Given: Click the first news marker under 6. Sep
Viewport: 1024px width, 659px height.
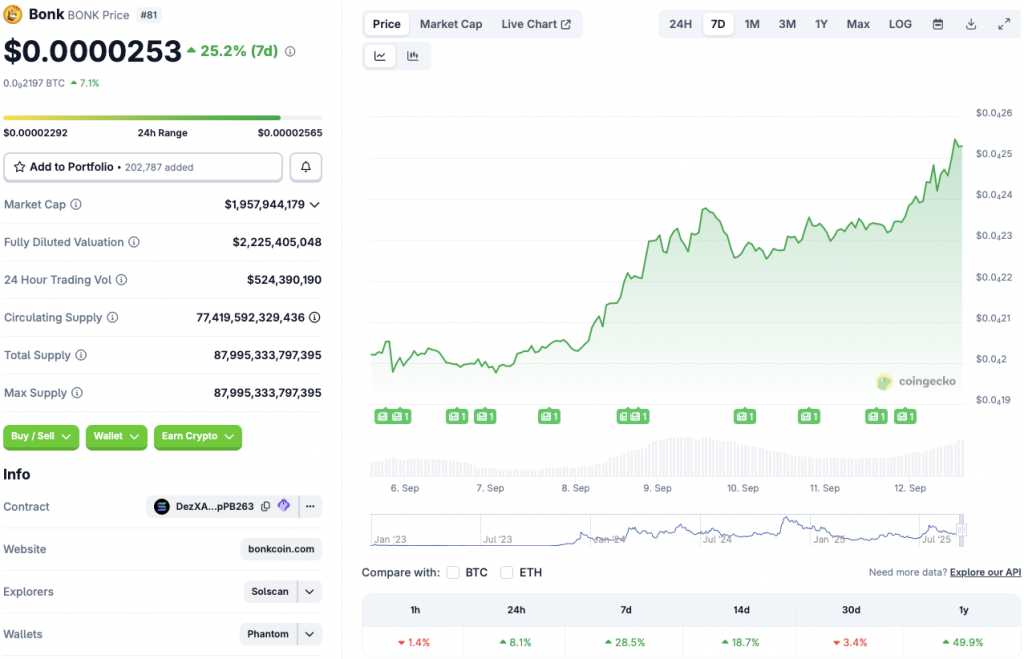Looking at the screenshot, I should click(383, 416).
